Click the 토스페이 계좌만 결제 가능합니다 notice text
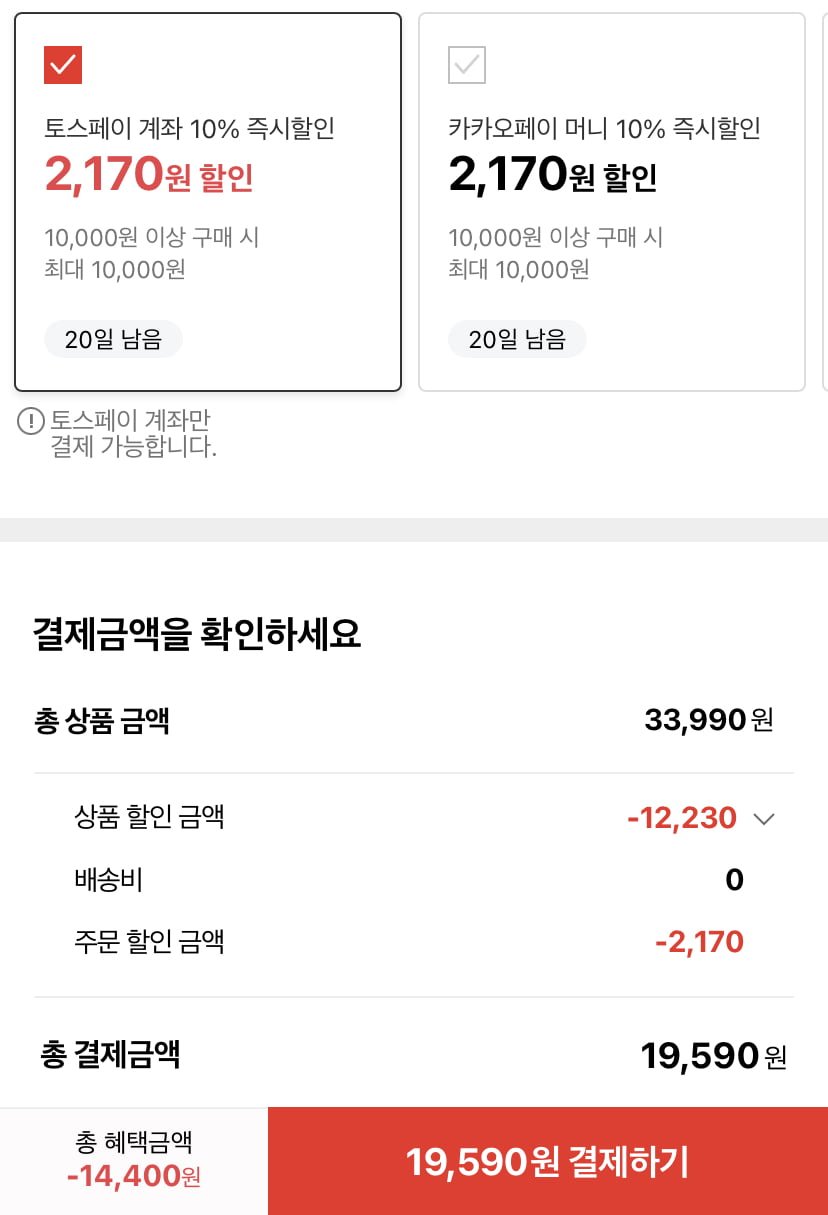This screenshot has height=1215, width=828. pos(133,433)
